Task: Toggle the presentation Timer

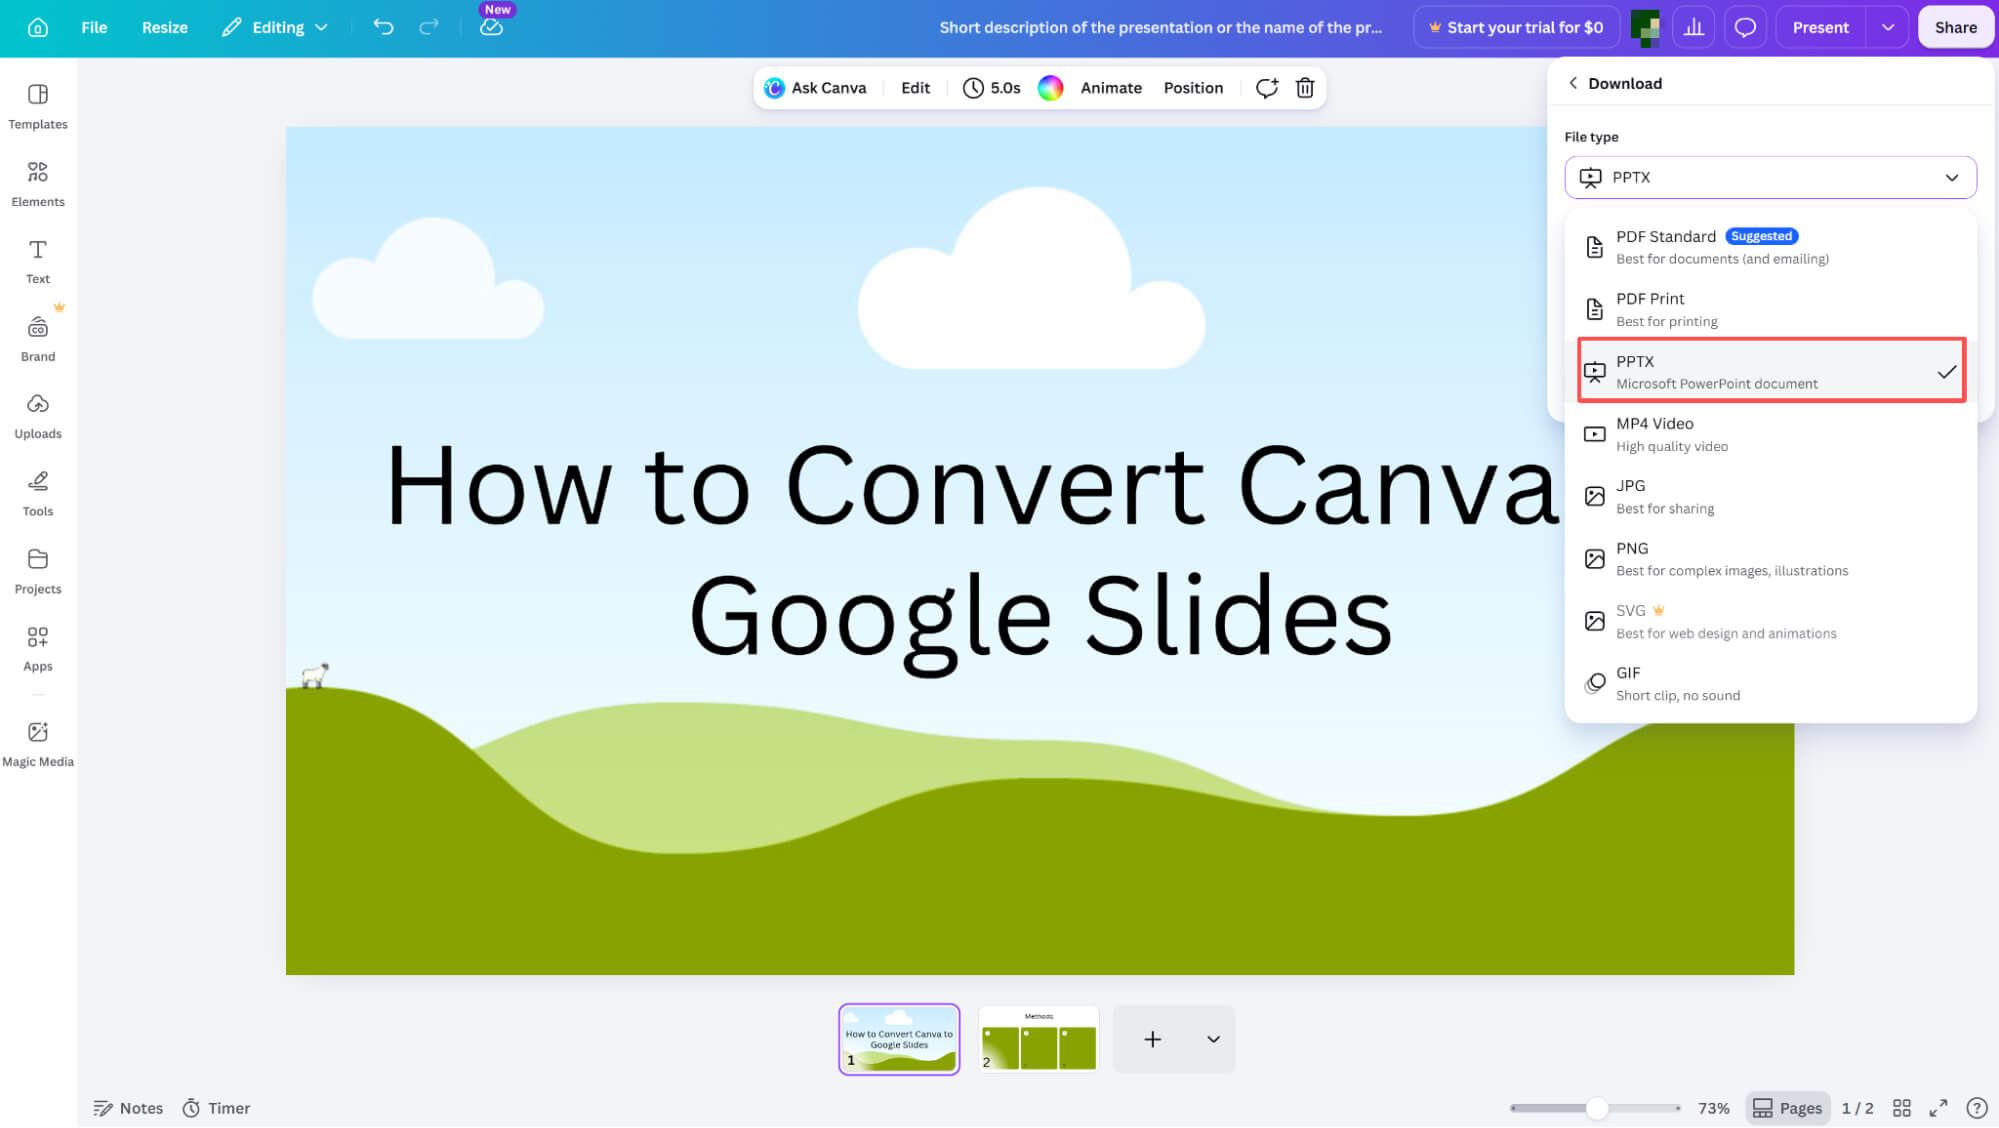Action: pyautogui.click(x=216, y=1108)
